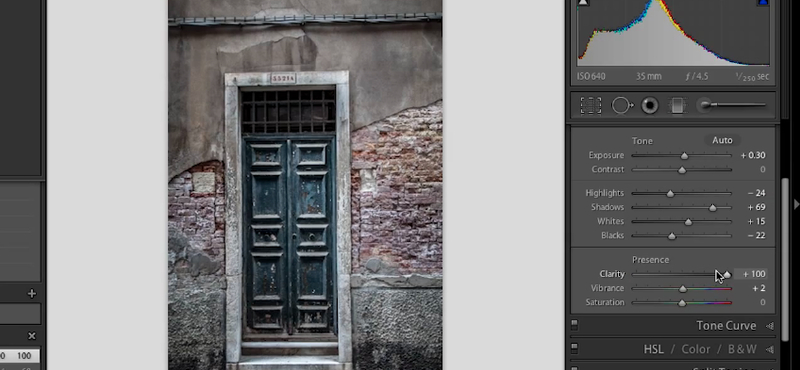Select the Graduated Filter tool
800x370 pixels.
pos(677,106)
